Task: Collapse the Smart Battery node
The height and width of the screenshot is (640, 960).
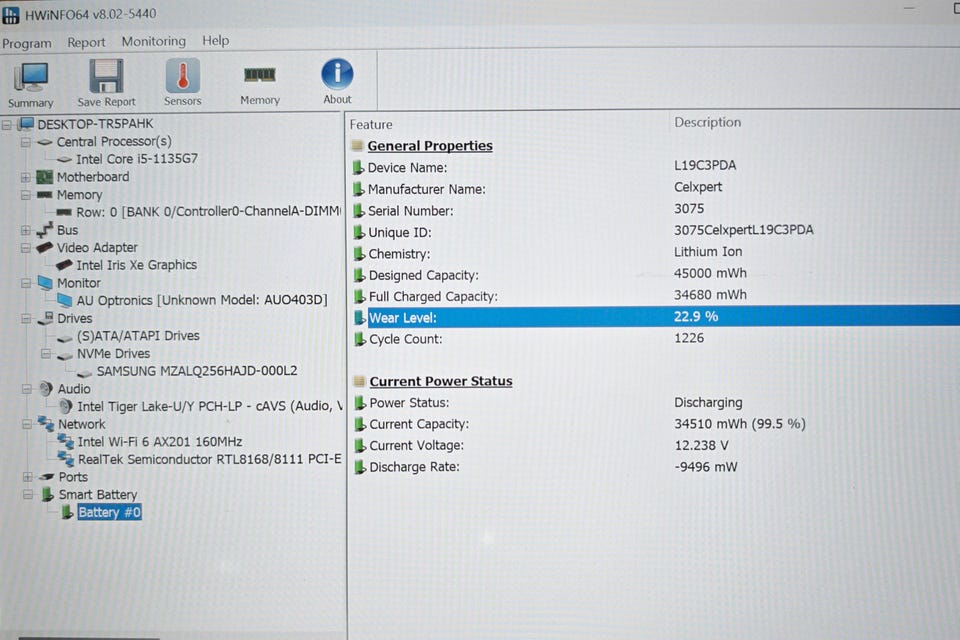Action: pyautogui.click(x=28, y=494)
